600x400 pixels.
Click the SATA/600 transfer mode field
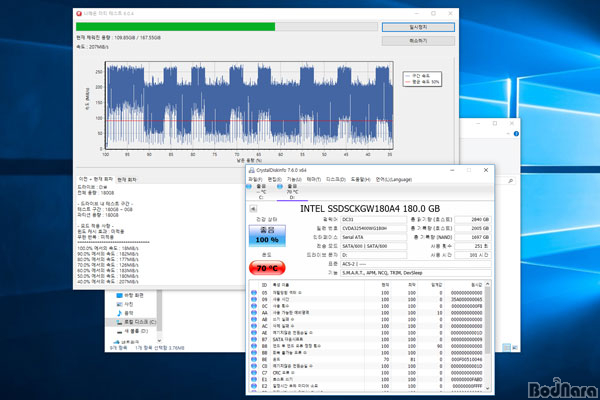(x=373, y=246)
